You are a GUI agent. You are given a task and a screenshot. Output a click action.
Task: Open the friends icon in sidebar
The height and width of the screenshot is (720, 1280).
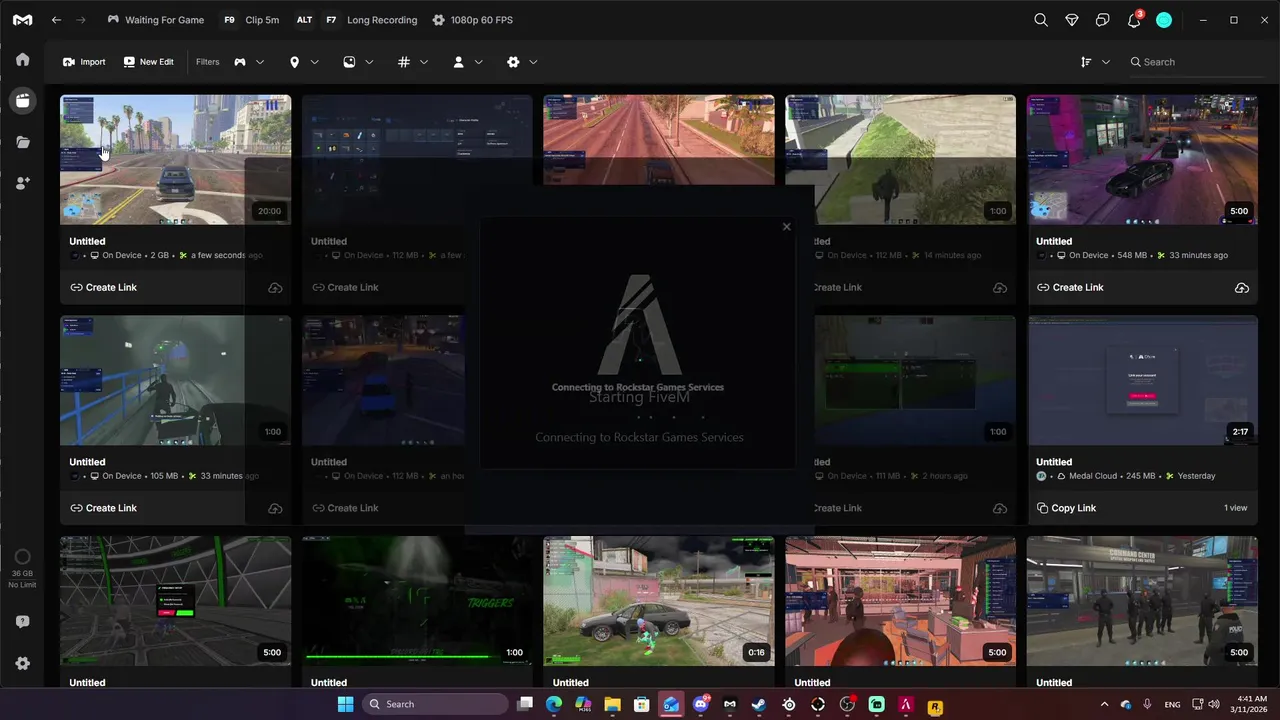22,183
